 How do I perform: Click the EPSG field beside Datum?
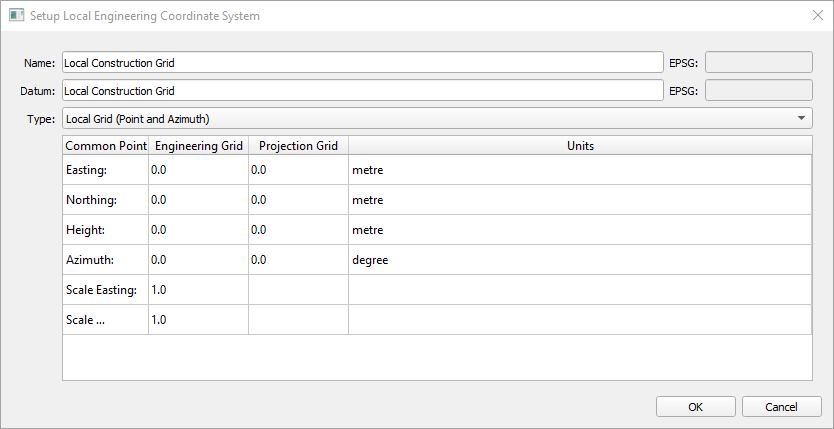pyautogui.click(x=758, y=91)
